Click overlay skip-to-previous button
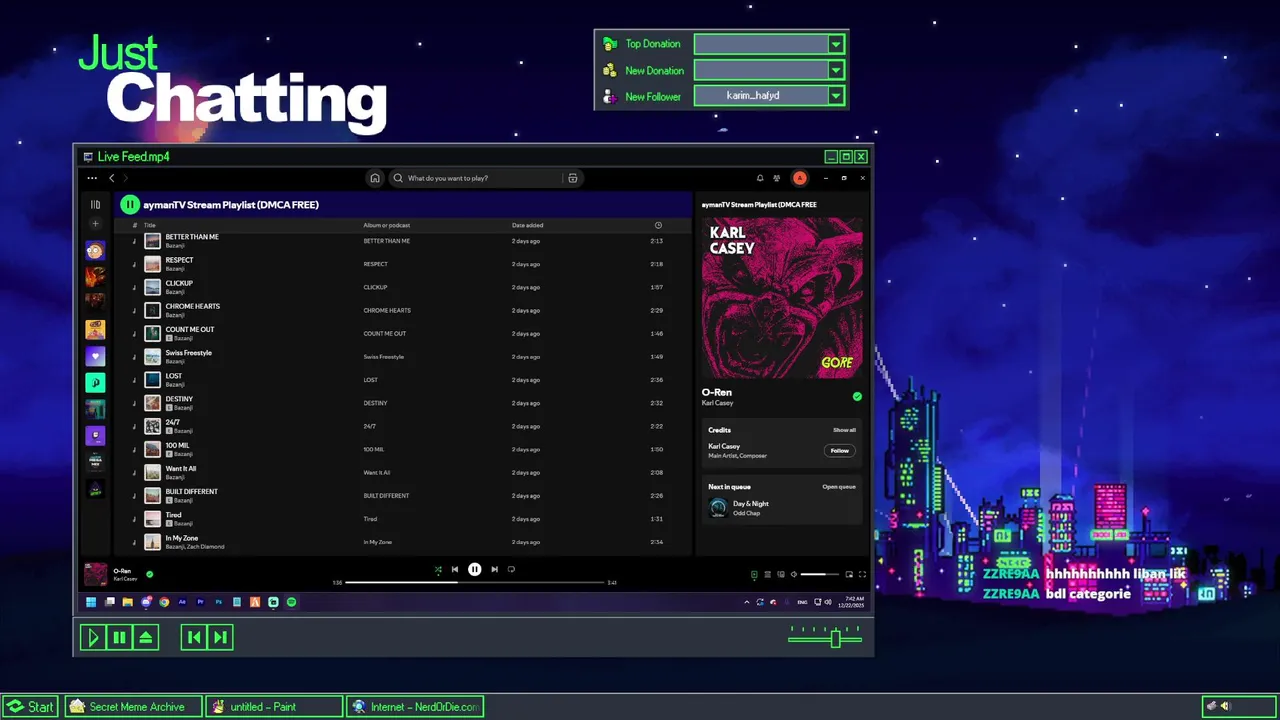Viewport: 1280px width, 720px height. (x=194, y=637)
